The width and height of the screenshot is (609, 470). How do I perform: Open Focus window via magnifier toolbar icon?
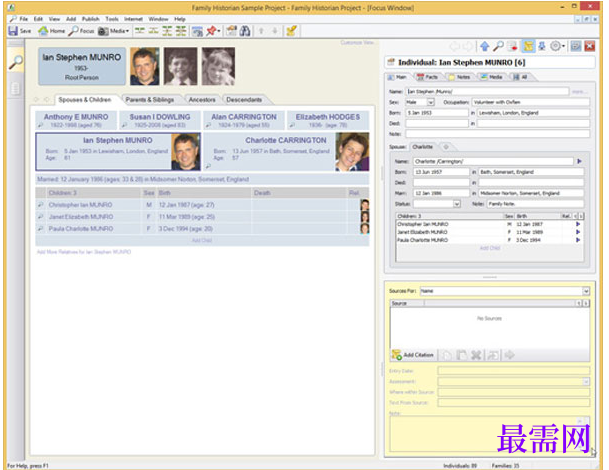81,31
